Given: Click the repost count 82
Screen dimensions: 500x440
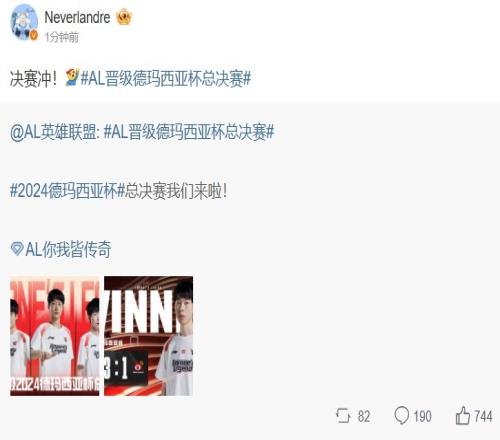Looking at the screenshot, I should 364,416.
